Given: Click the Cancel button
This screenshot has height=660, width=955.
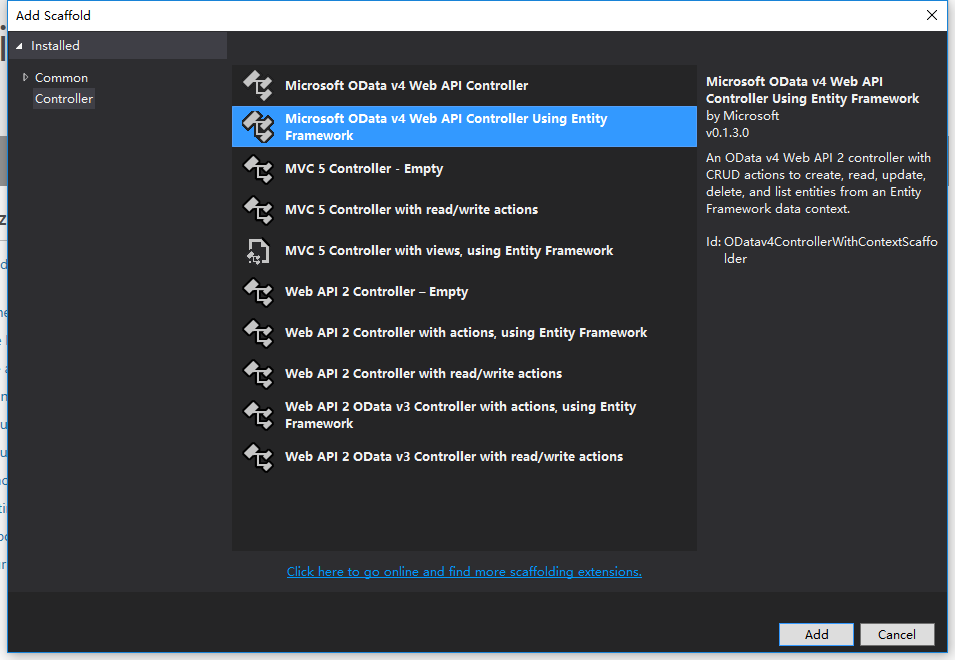Looking at the screenshot, I should pos(897,634).
